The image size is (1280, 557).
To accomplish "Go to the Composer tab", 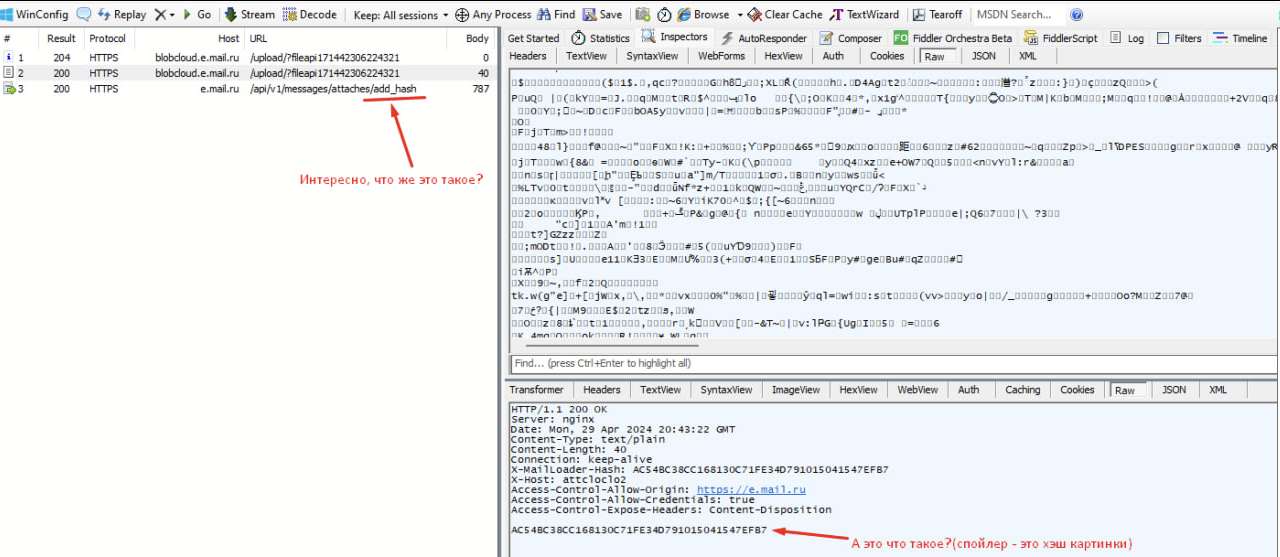I will 851,38.
